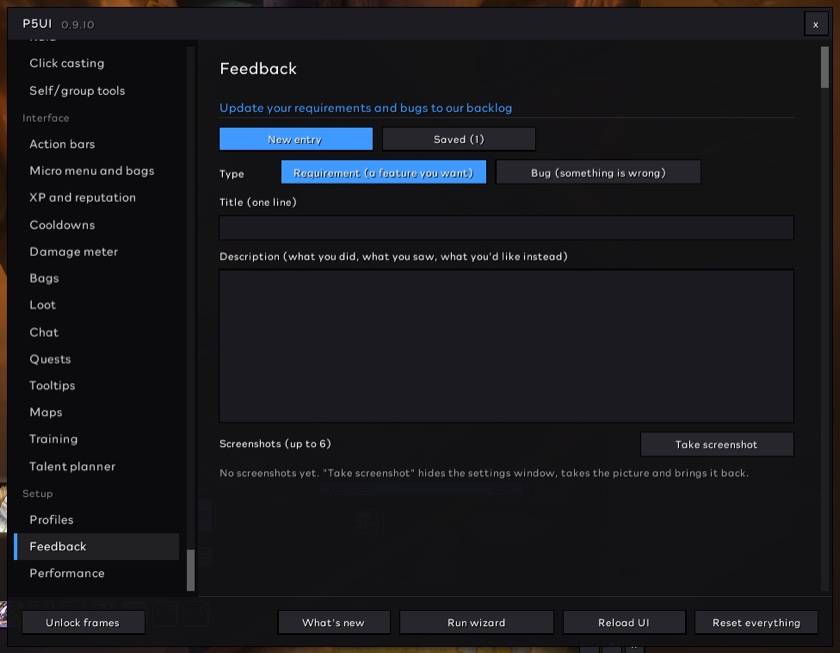This screenshot has width=840, height=653.
Task: Click the sidebar scrollbar thumb
Action: tap(191, 571)
